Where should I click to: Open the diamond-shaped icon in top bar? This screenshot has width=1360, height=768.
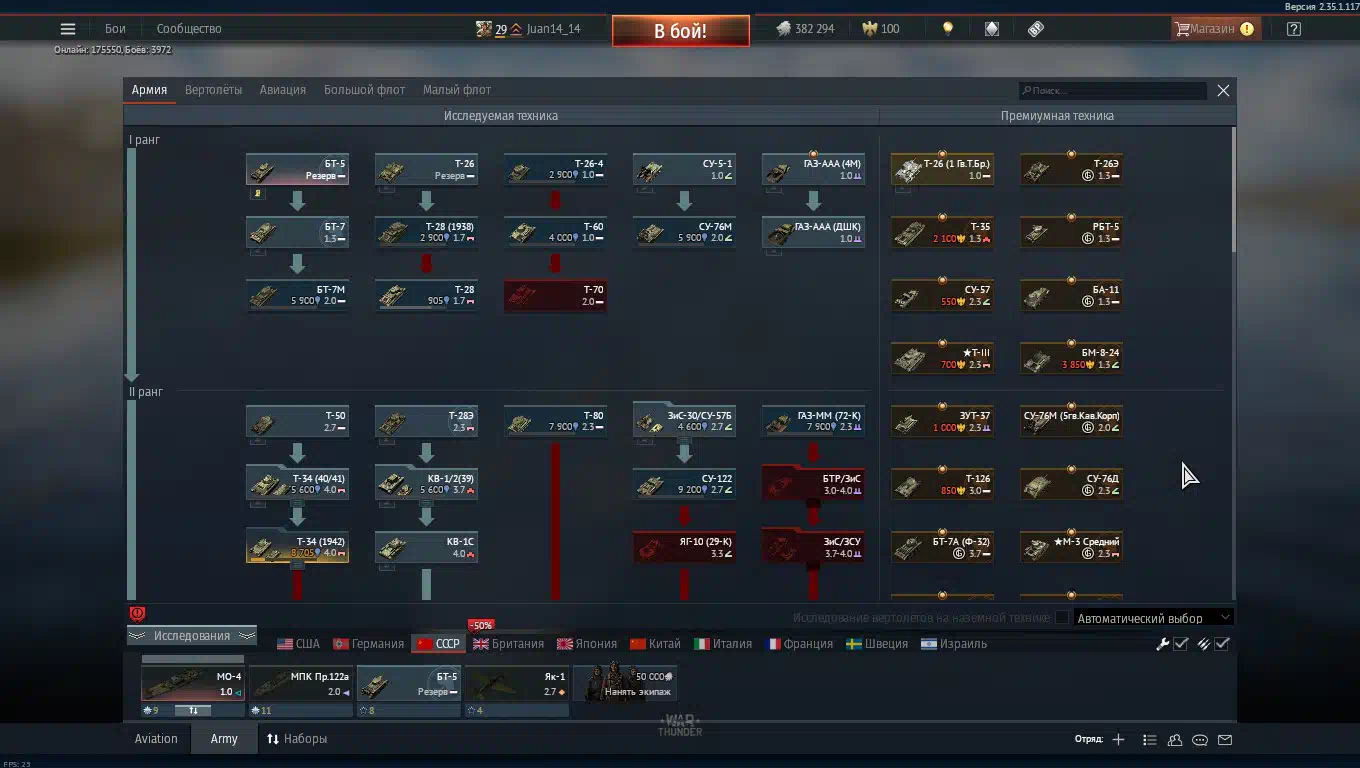992,29
